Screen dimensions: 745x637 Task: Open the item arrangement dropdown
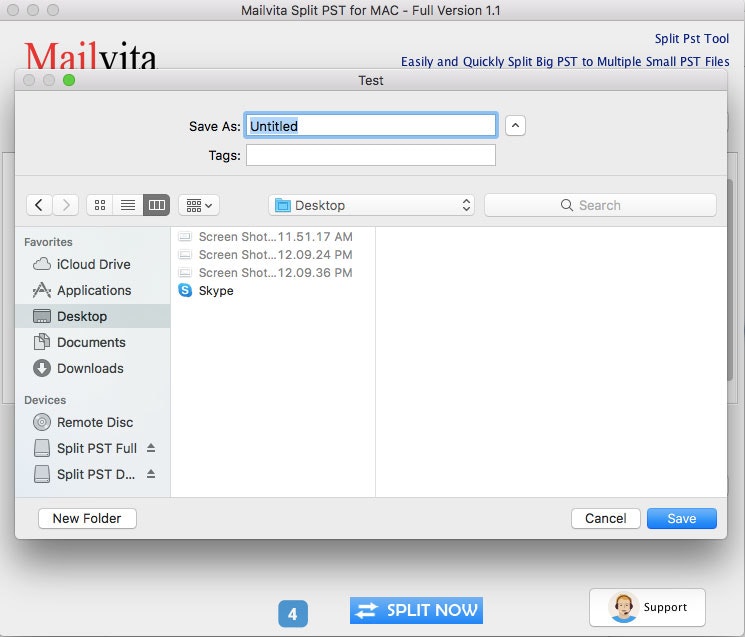(x=199, y=205)
